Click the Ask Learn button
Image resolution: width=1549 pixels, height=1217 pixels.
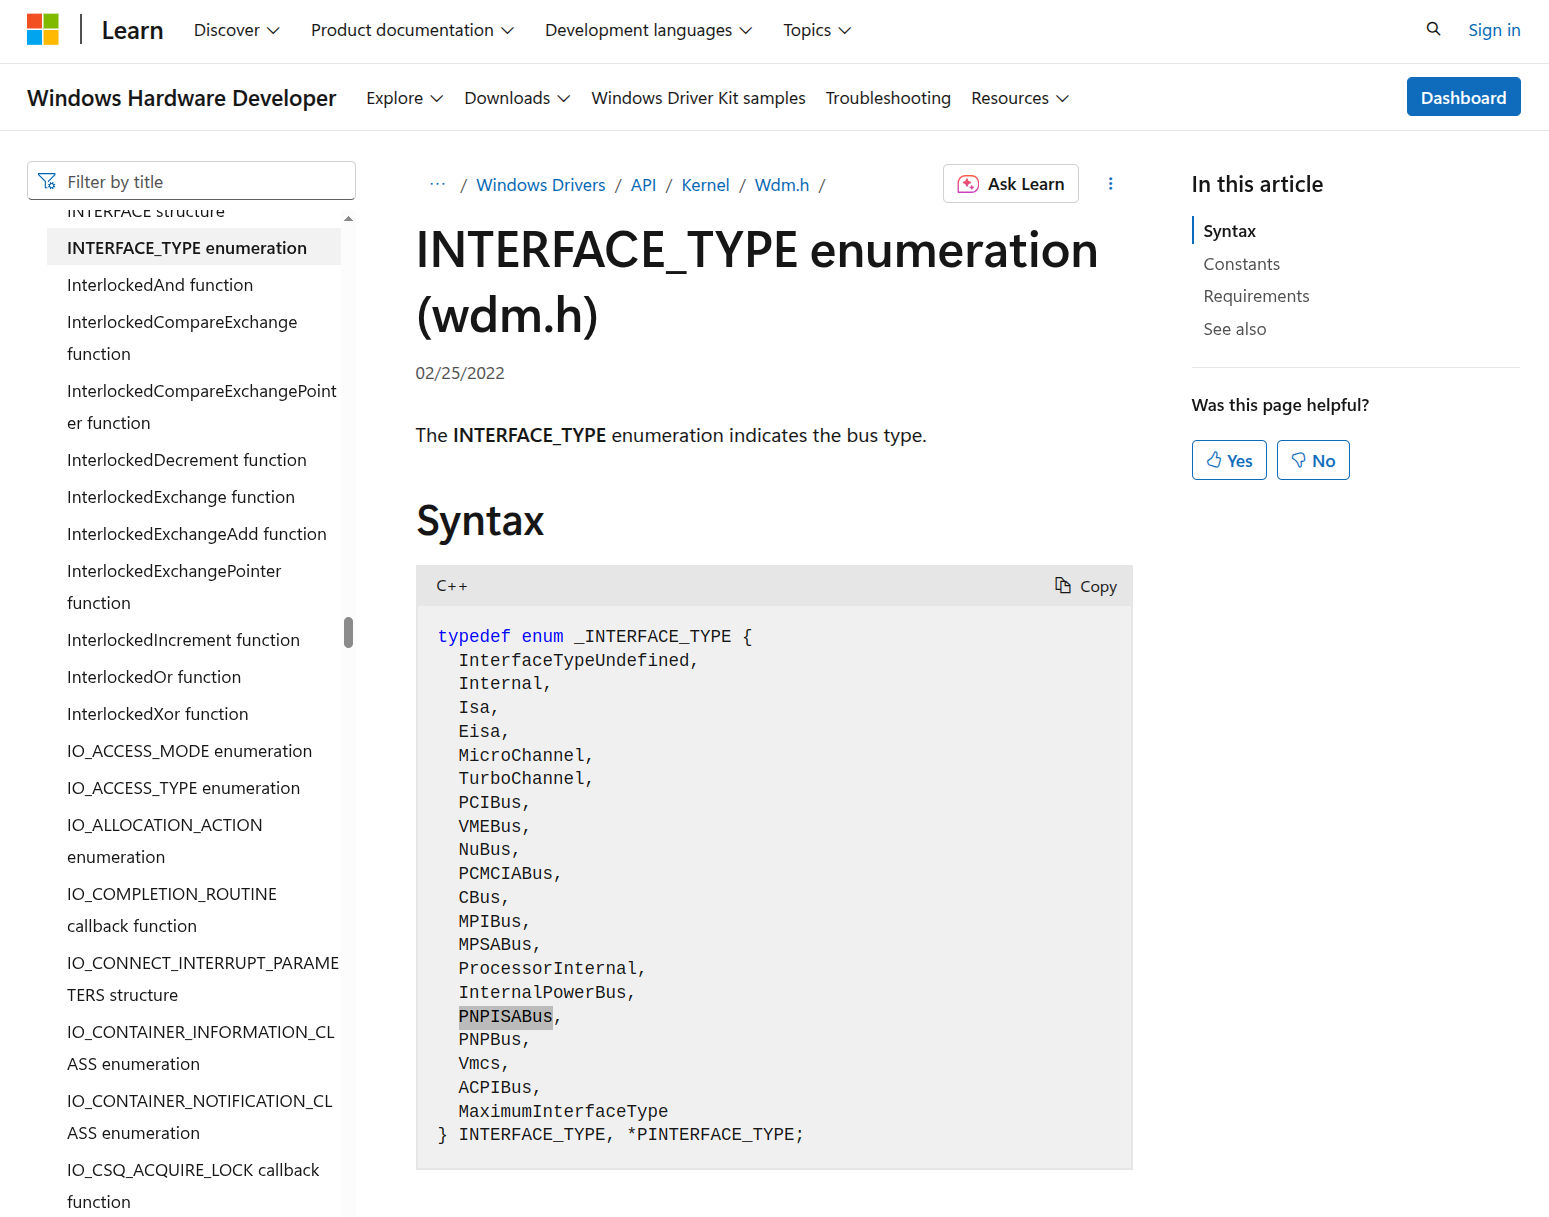(1010, 184)
